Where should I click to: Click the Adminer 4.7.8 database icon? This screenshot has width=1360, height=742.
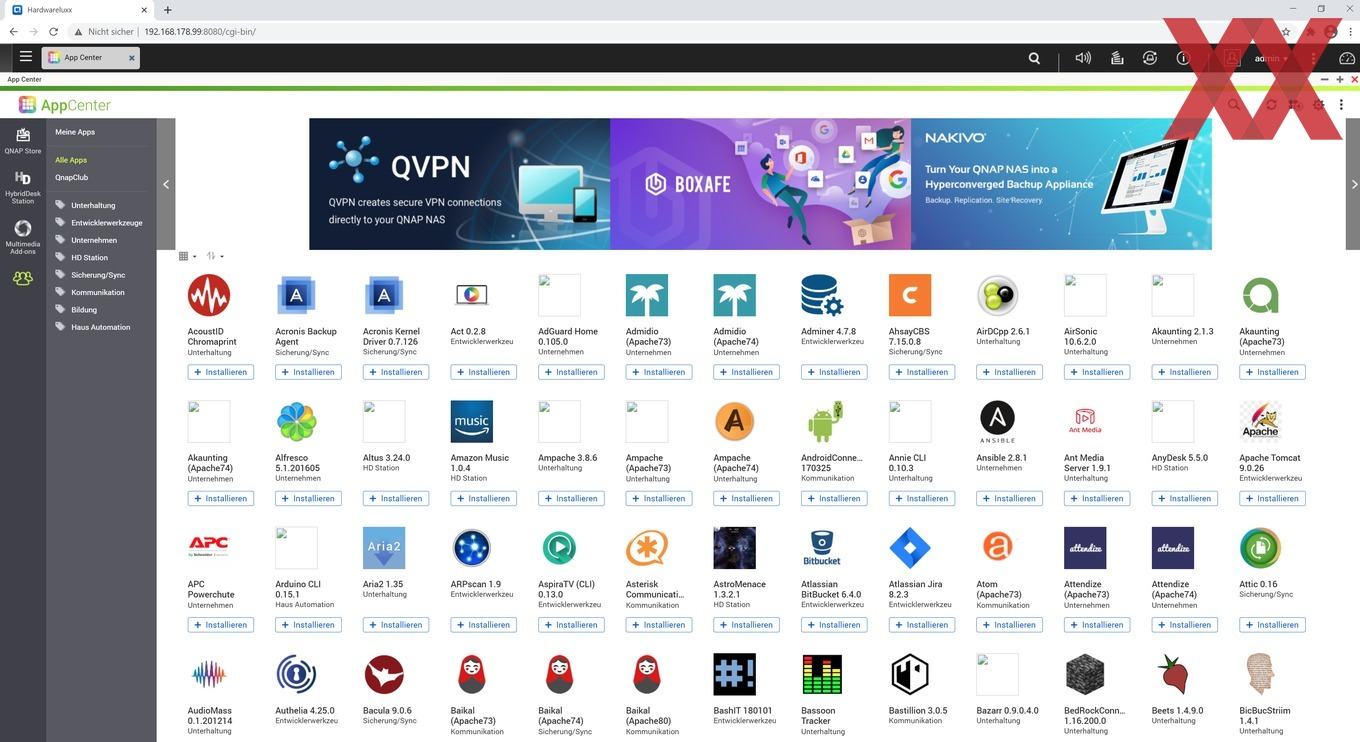822,296
